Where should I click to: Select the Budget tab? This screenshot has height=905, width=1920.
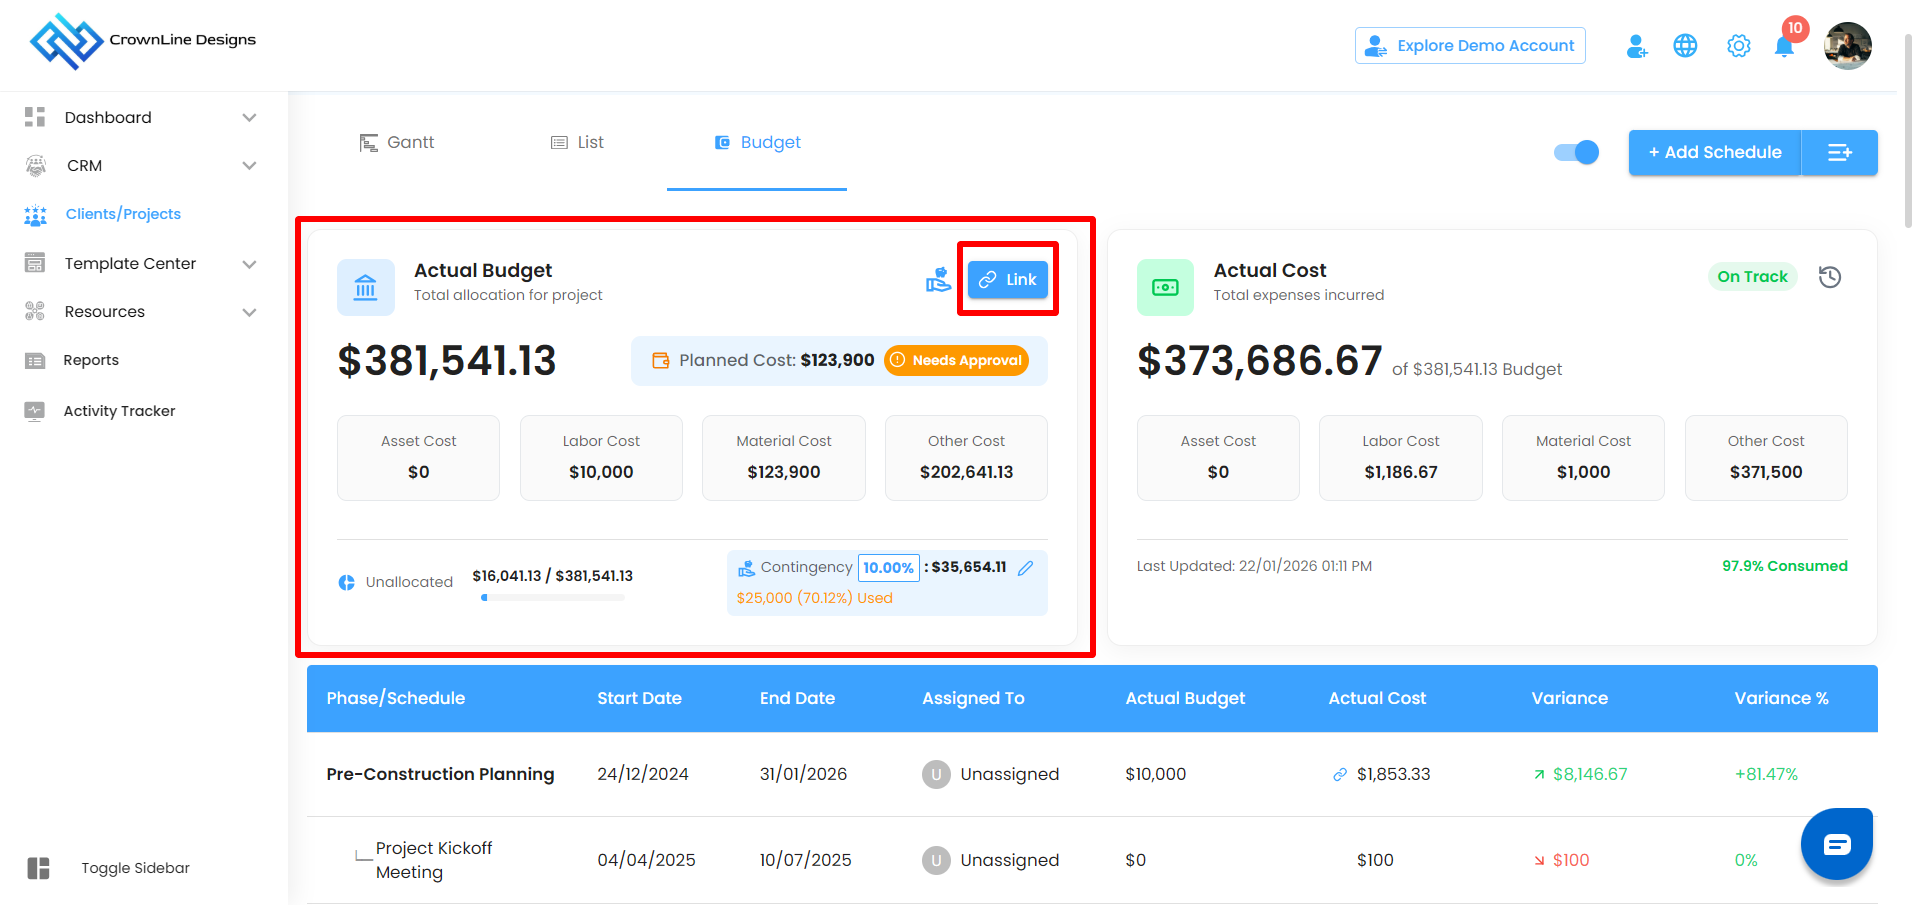[x=757, y=143]
